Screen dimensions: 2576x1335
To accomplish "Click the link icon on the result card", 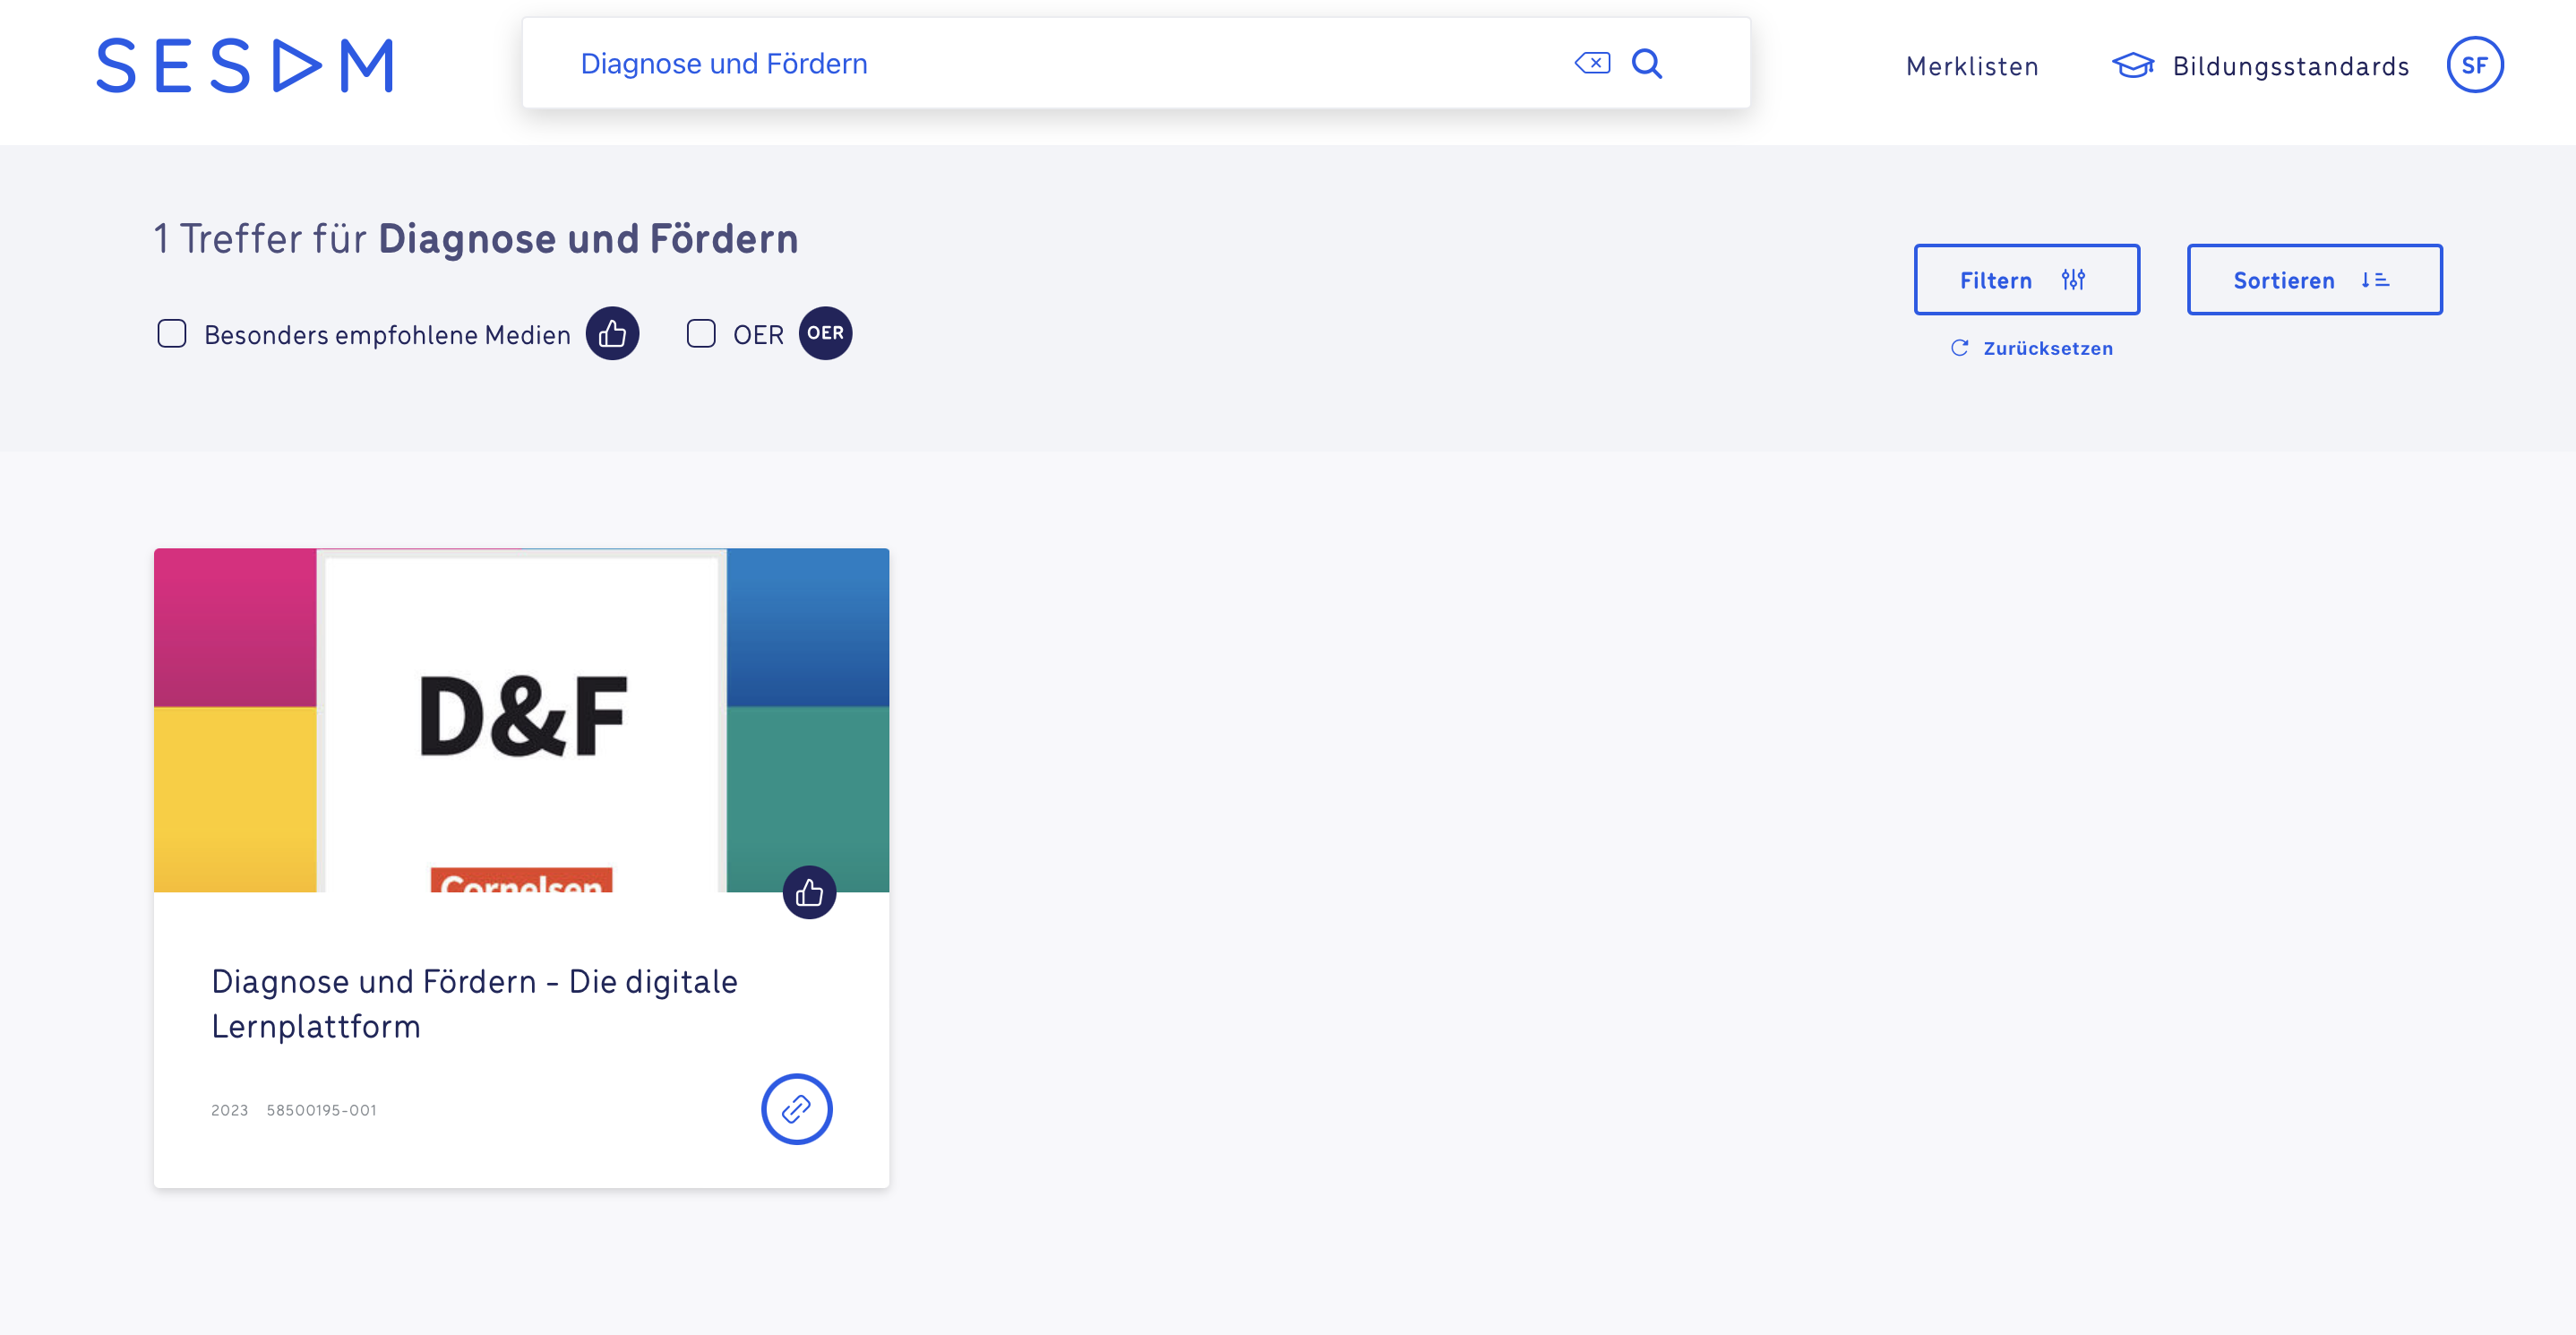I will coord(796,1109).
